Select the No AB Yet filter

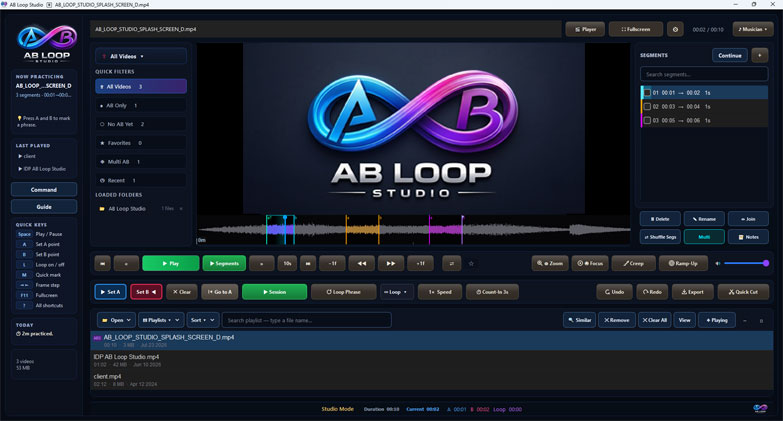pos(141,124)
